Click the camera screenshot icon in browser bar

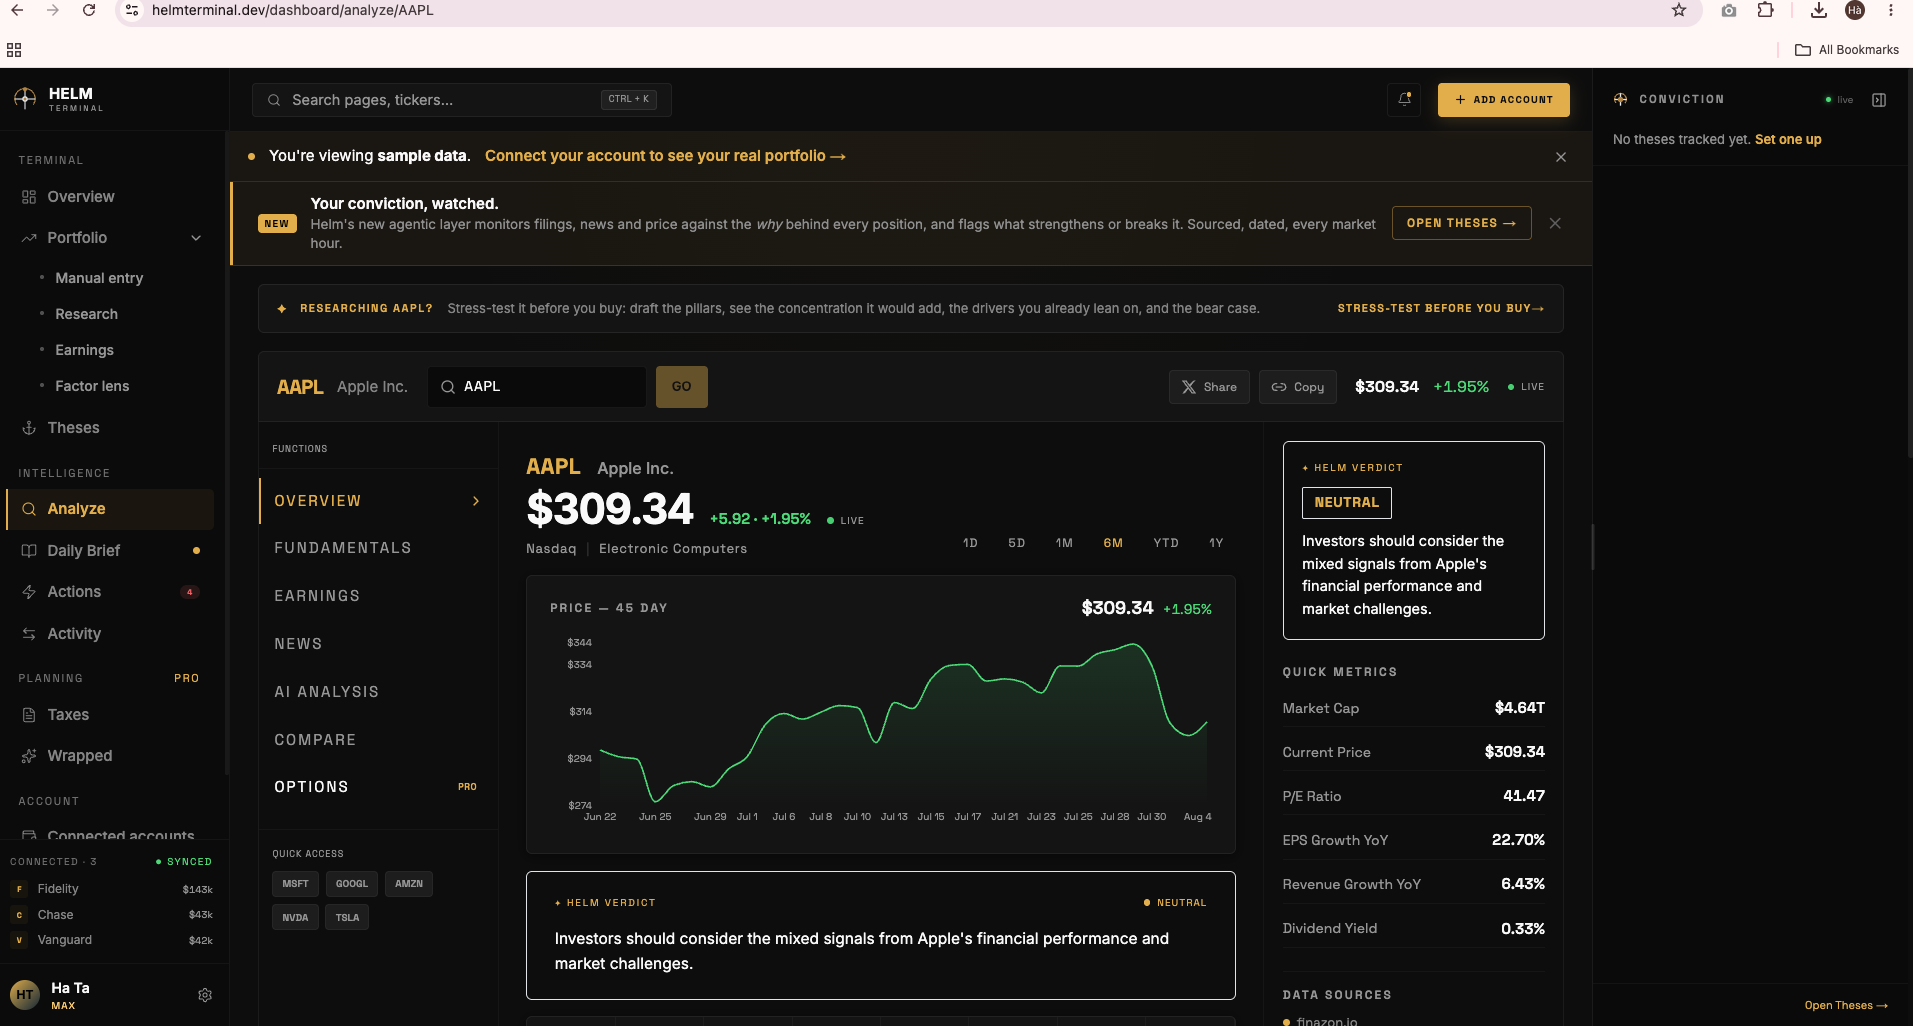tap(1729, 10)
